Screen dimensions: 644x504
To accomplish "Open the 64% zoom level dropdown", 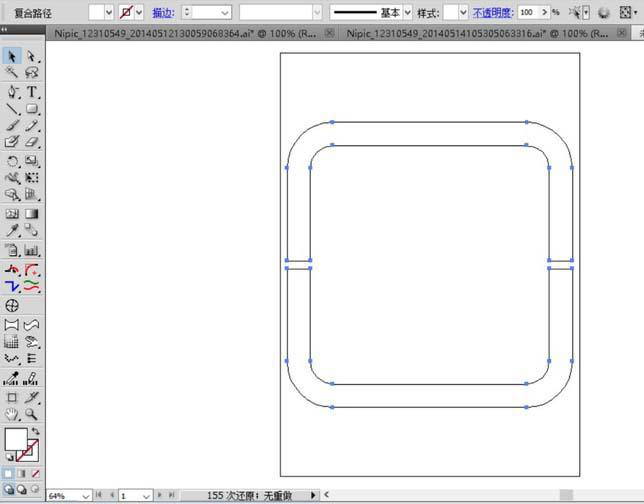I will point(86,496).
